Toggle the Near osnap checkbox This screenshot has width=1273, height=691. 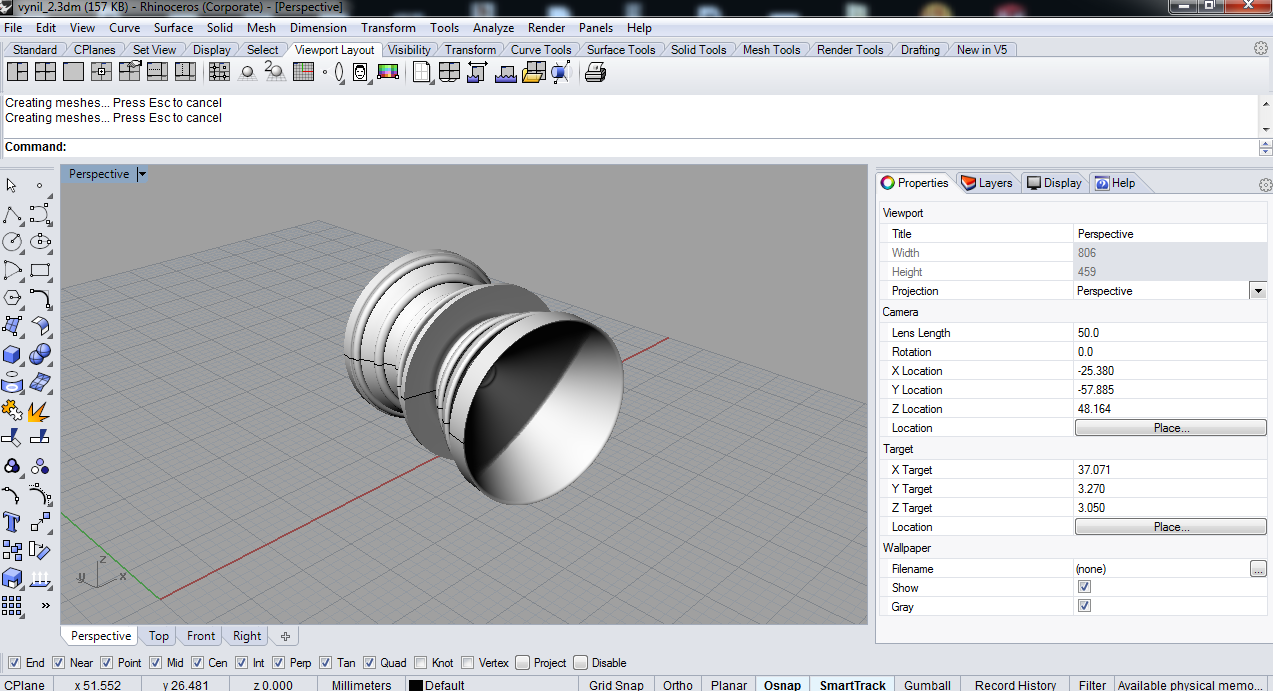59,662
